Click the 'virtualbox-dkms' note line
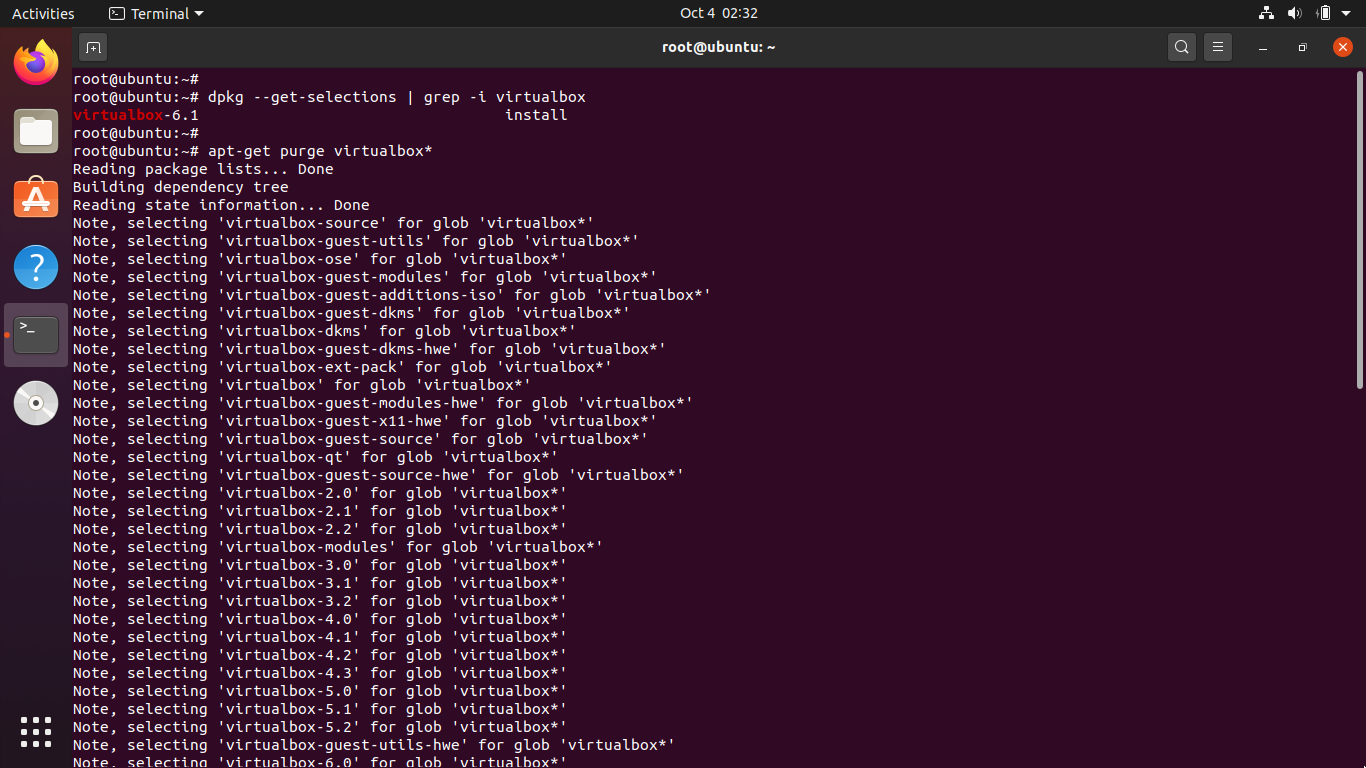1366x768 pixels. point(325,331)
